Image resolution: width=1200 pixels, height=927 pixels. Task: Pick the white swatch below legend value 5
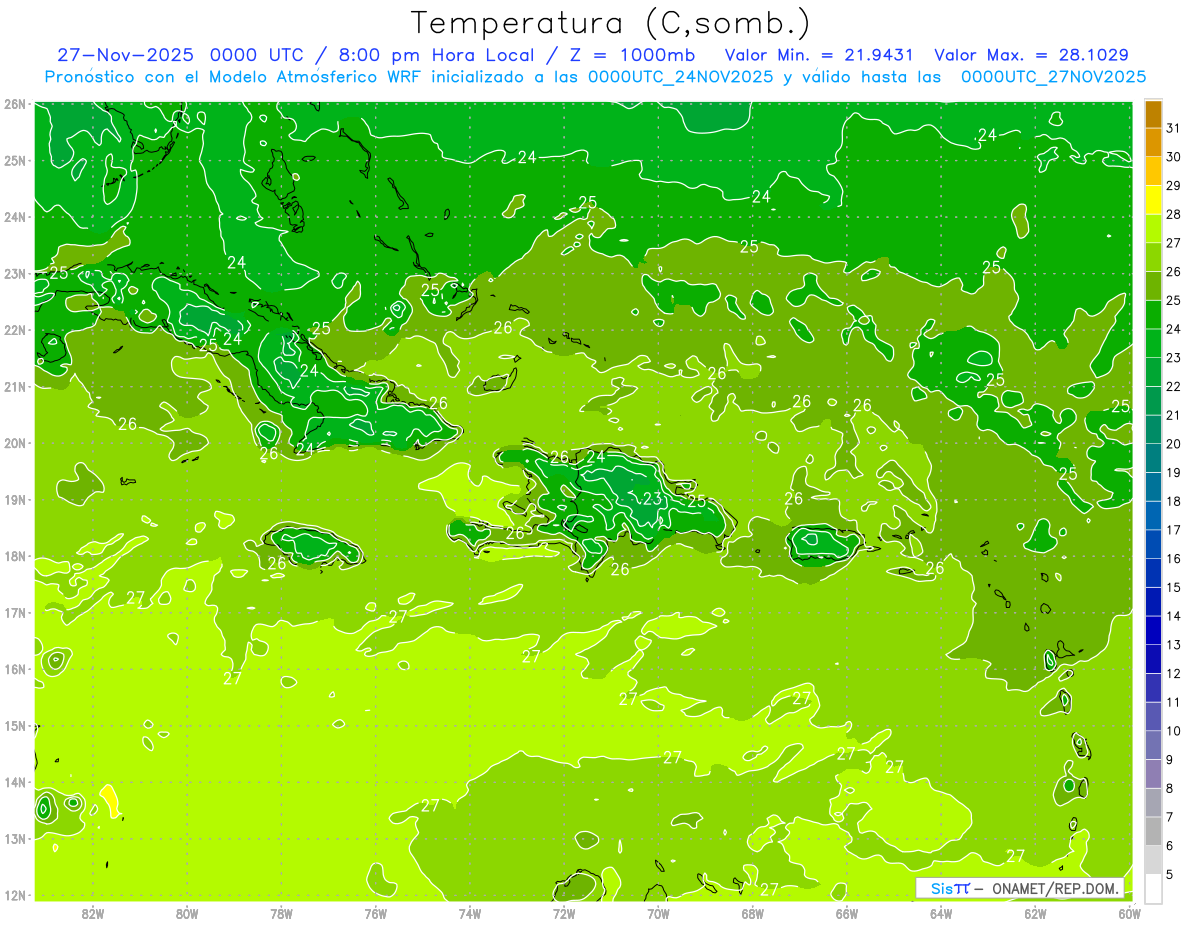[x=1153, y=888]
